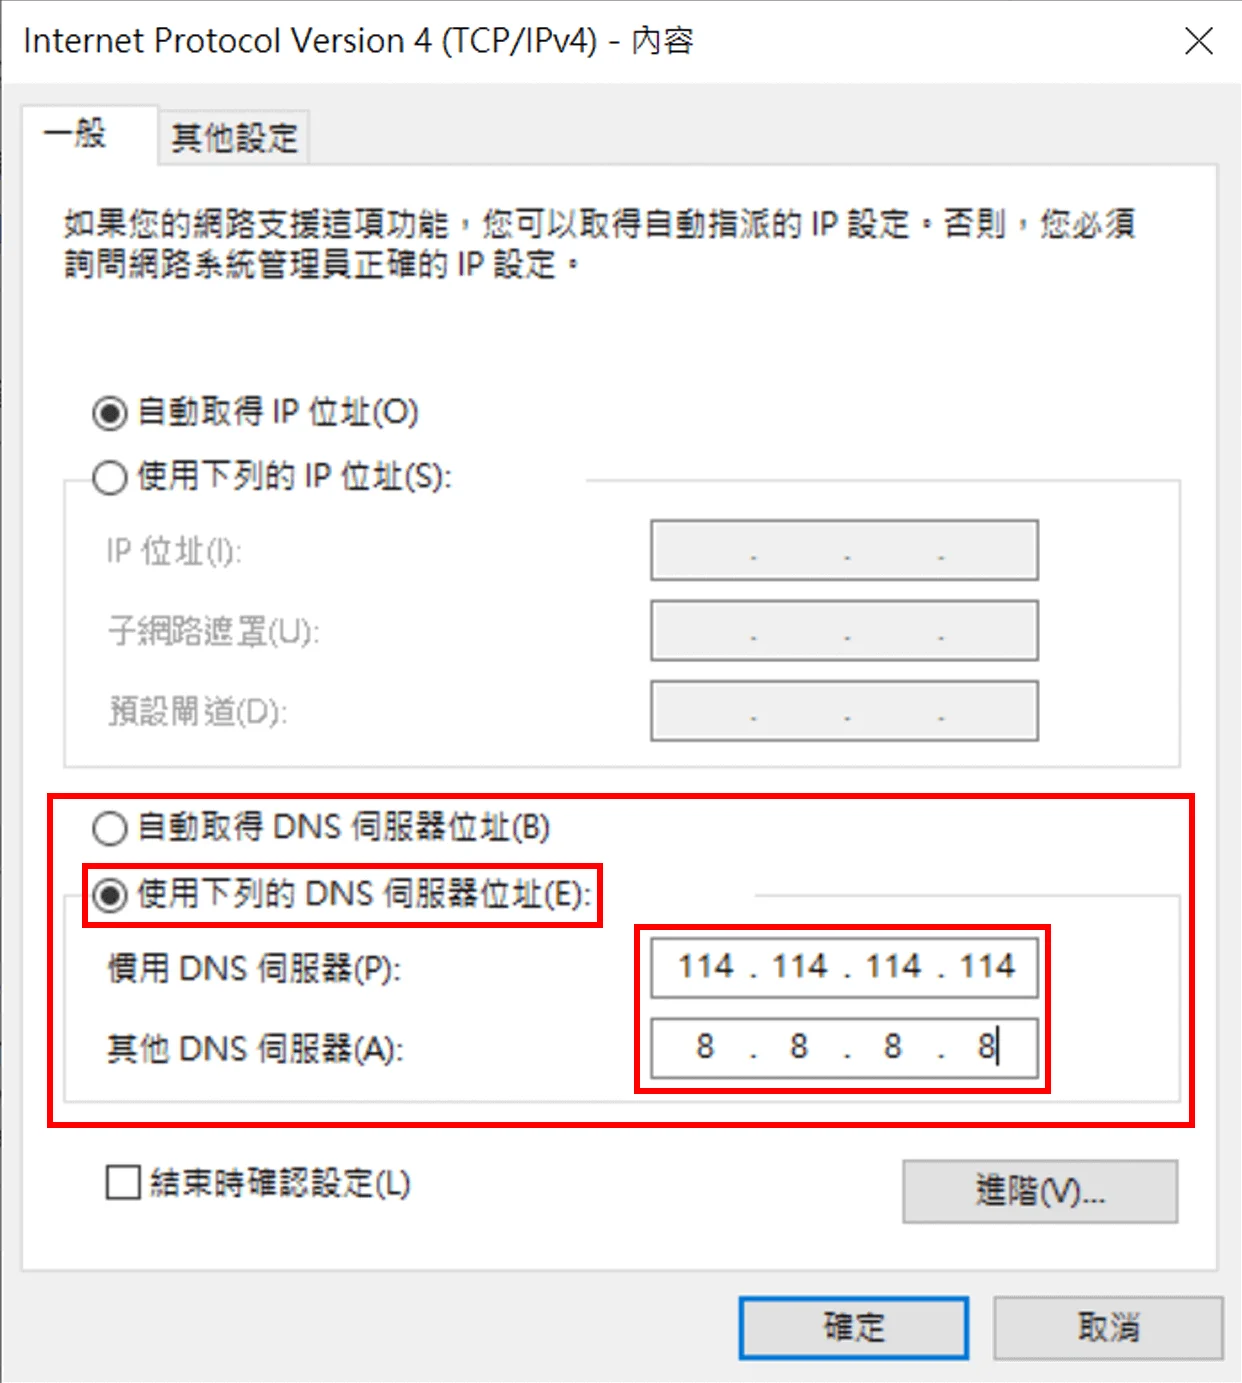Check the 結束時確認設定 checkbox
Screen dimensions: 1242x1383
coord(123,1183)
